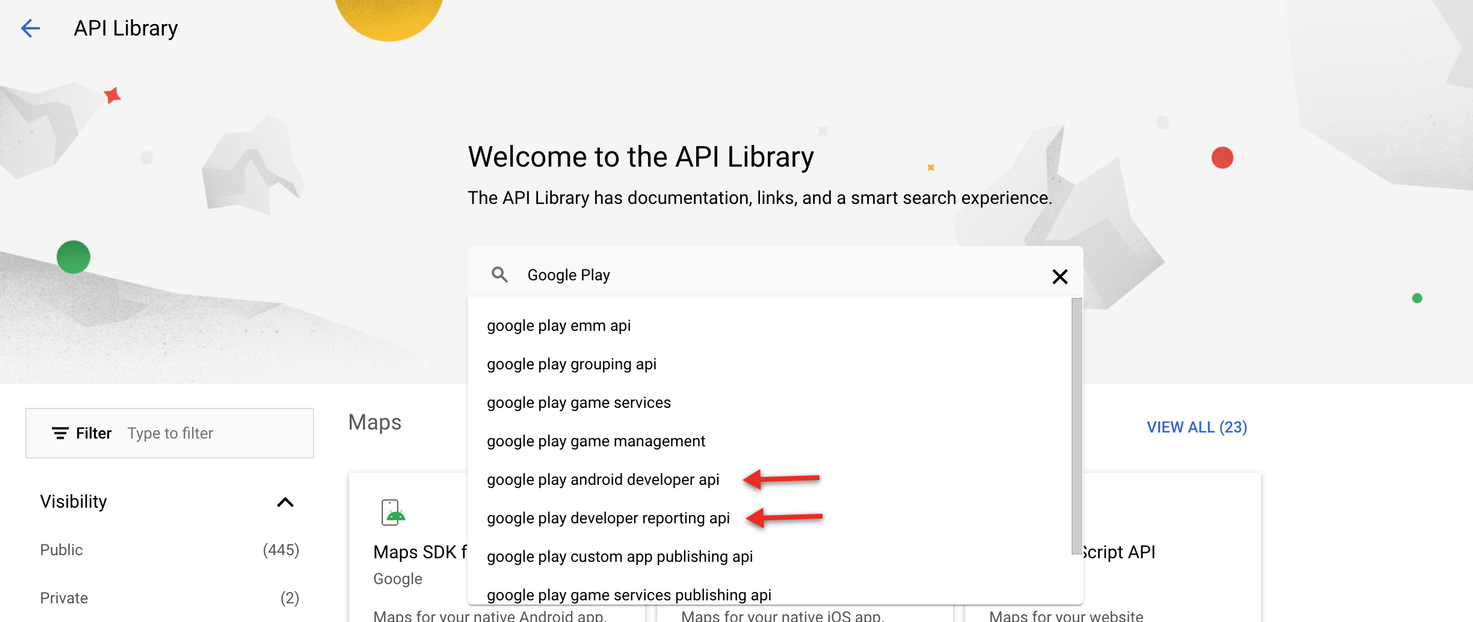Screen dimensions: 1473x622
Task: Pick google play game management suggestion
Action: 596,441
